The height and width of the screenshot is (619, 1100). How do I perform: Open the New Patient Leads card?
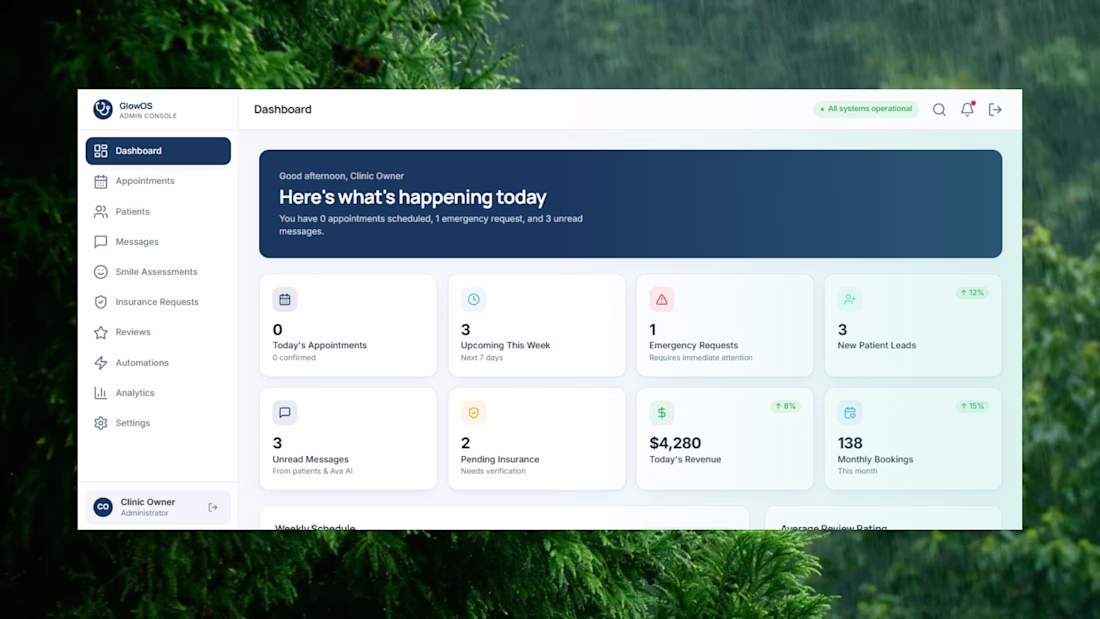click(913, 325)
